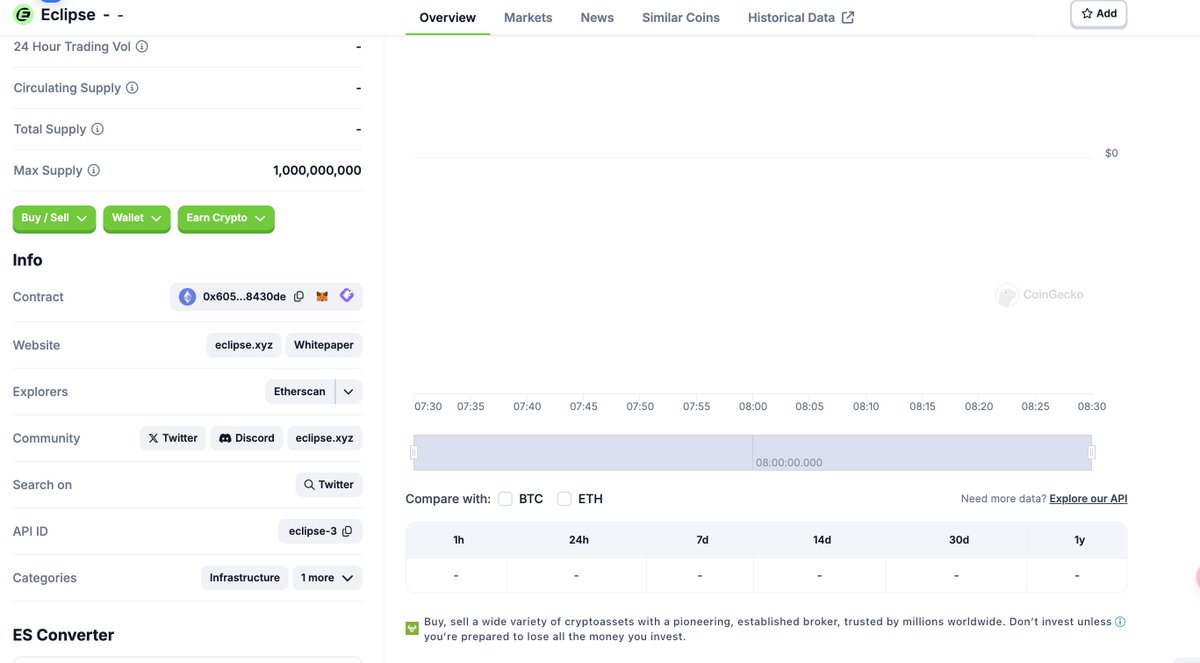Click the $0 price axis label
The height and width of the screenshot is (663, 1200).
(x=1111, y=153)
